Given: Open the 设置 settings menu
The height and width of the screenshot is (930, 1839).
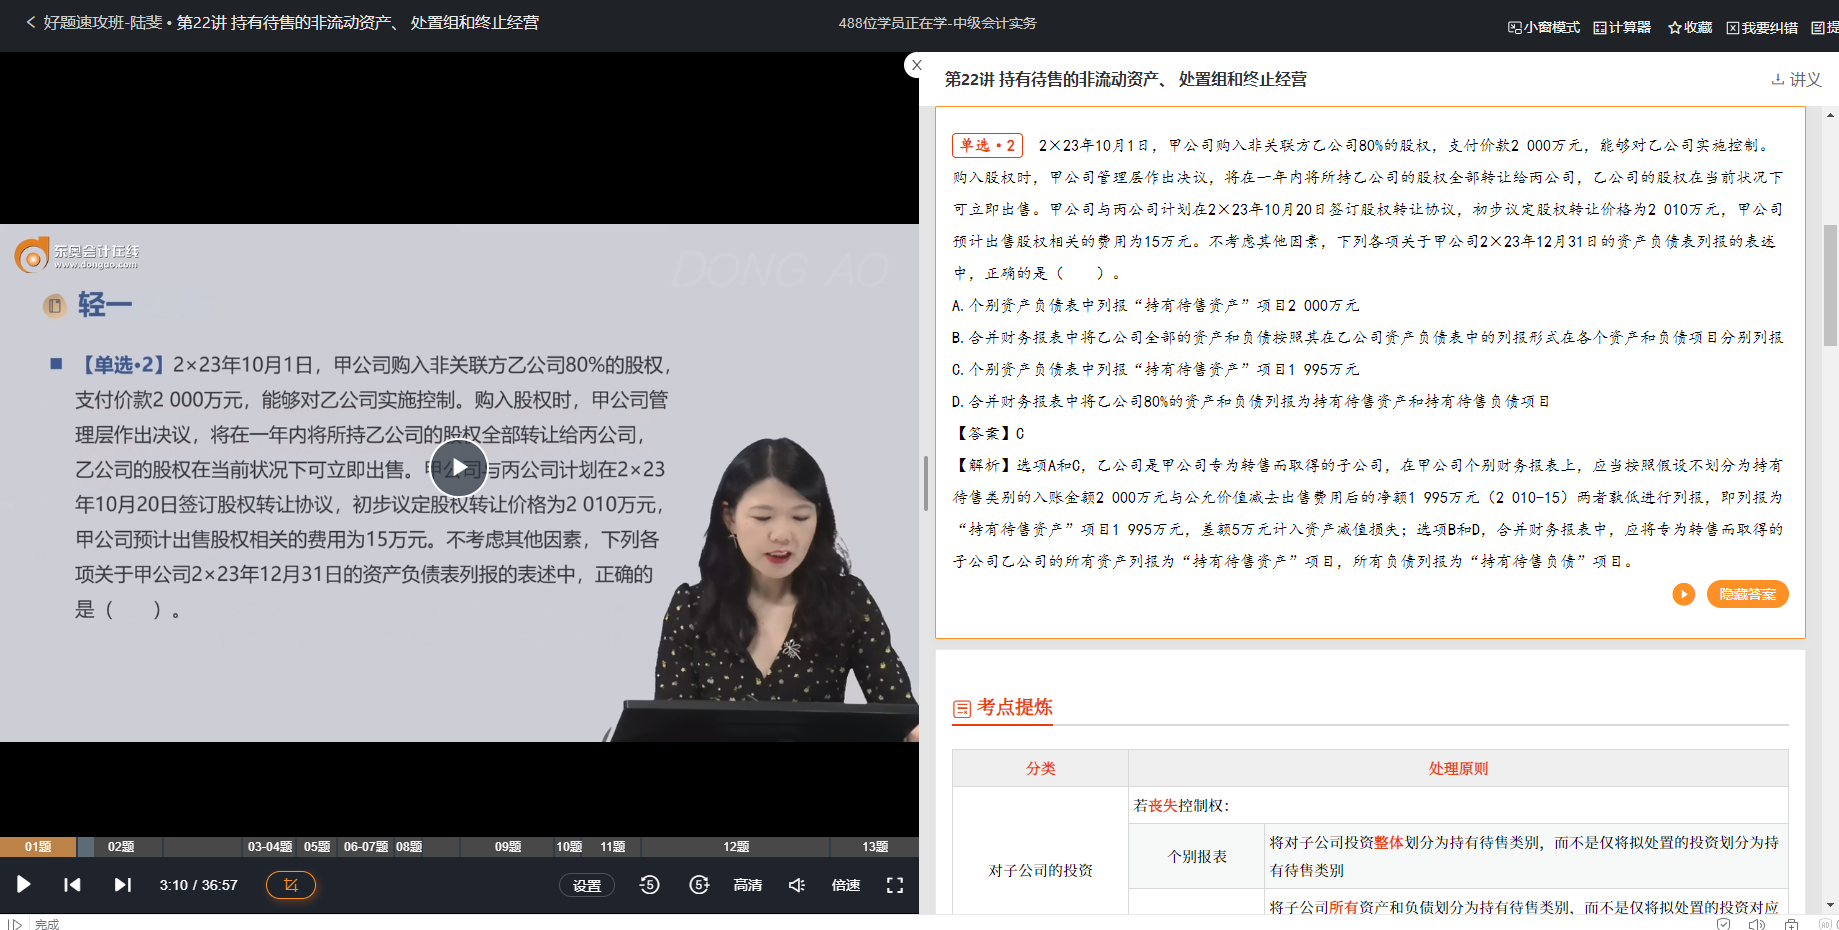Looking at the screenshot, I should tap(587, 885).
